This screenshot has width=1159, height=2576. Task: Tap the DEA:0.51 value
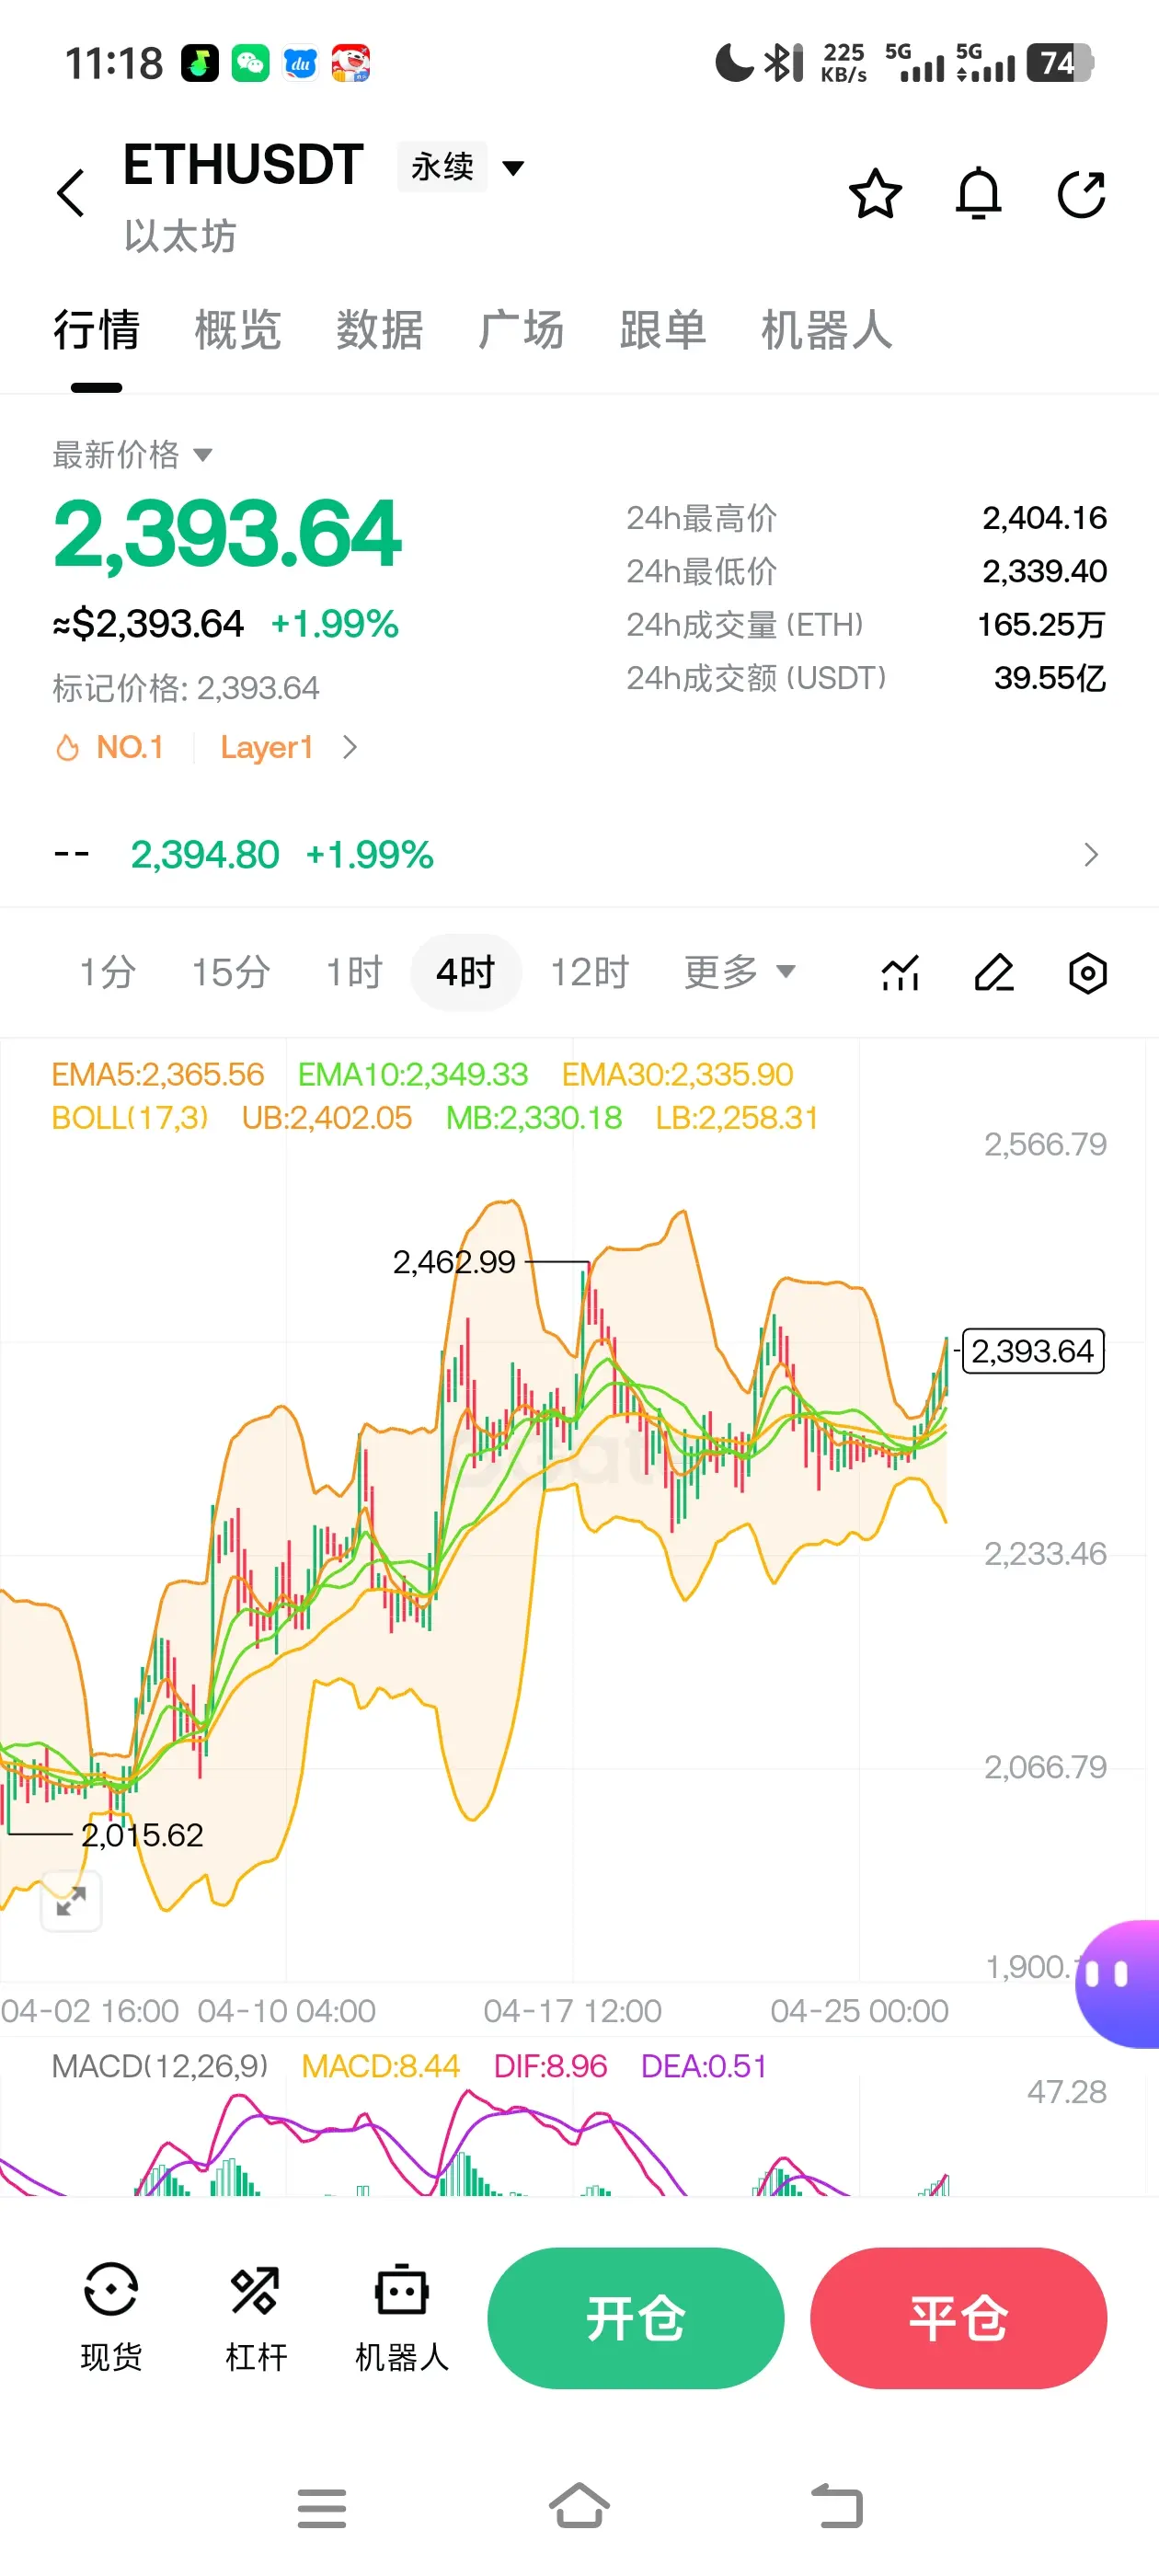[704, 2066]
